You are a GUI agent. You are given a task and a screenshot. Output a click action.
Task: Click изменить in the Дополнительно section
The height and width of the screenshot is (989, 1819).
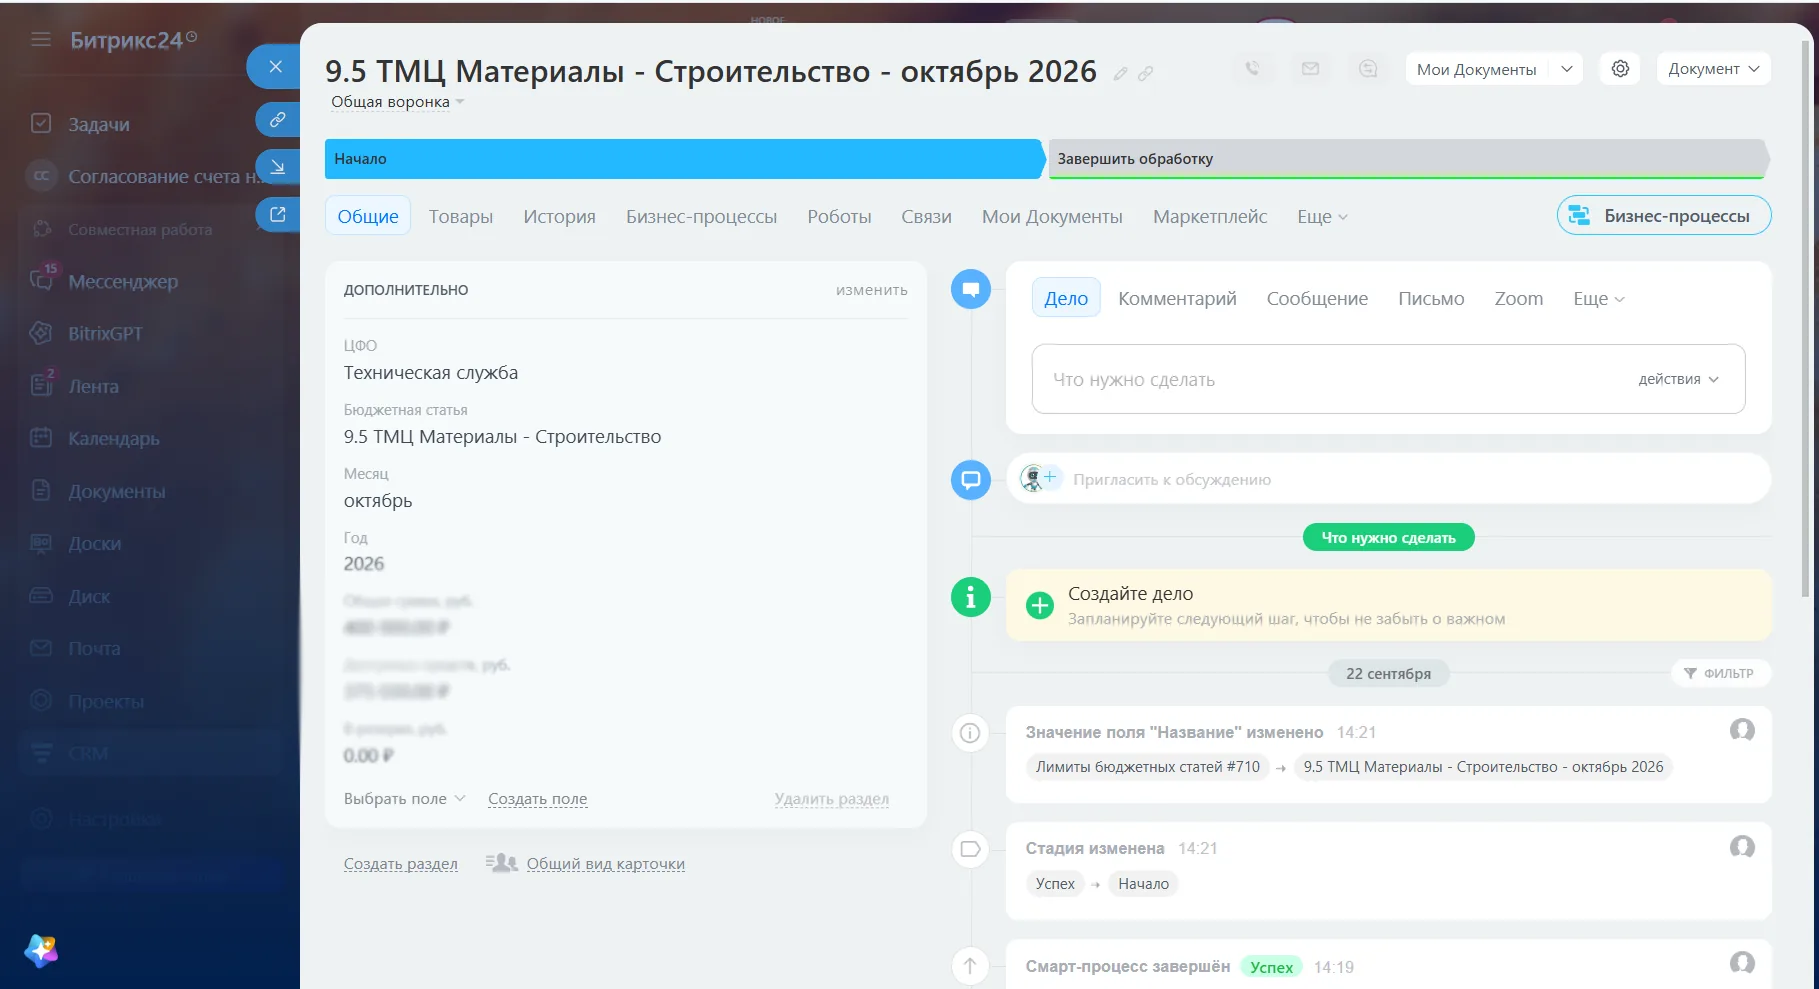(x=872, y=290)
